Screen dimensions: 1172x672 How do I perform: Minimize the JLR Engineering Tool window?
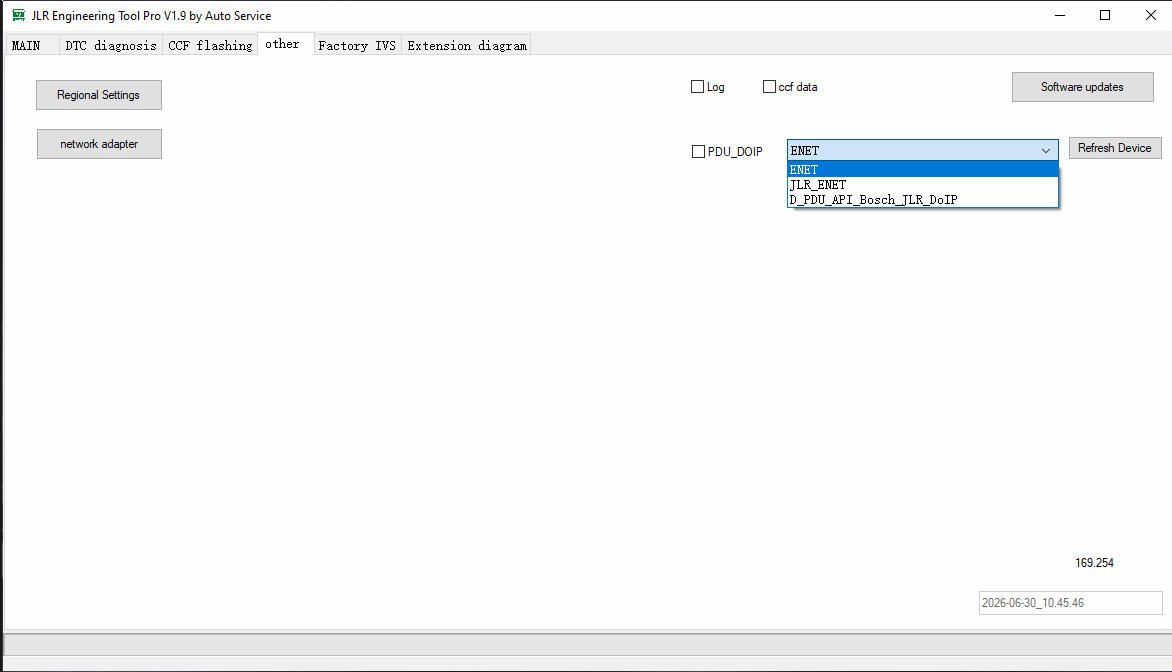point(1060,15)
